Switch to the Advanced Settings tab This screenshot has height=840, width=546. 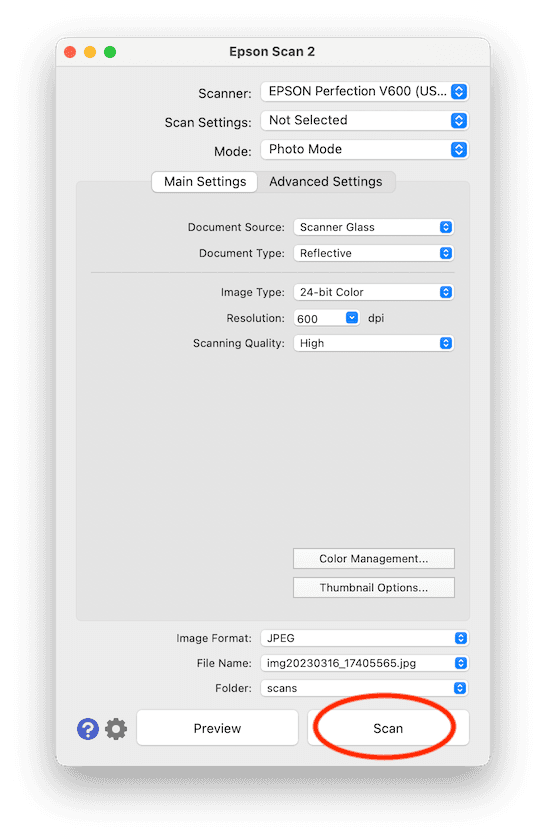coord(326,182)
